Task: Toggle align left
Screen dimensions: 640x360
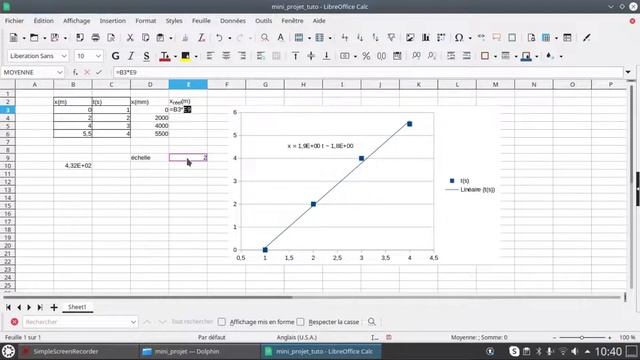Action: (x=210, y=56)
